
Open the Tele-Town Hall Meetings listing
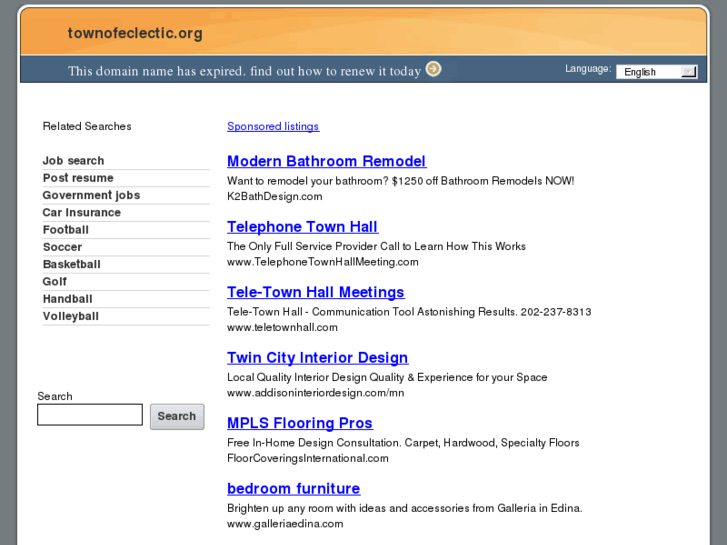315,292
